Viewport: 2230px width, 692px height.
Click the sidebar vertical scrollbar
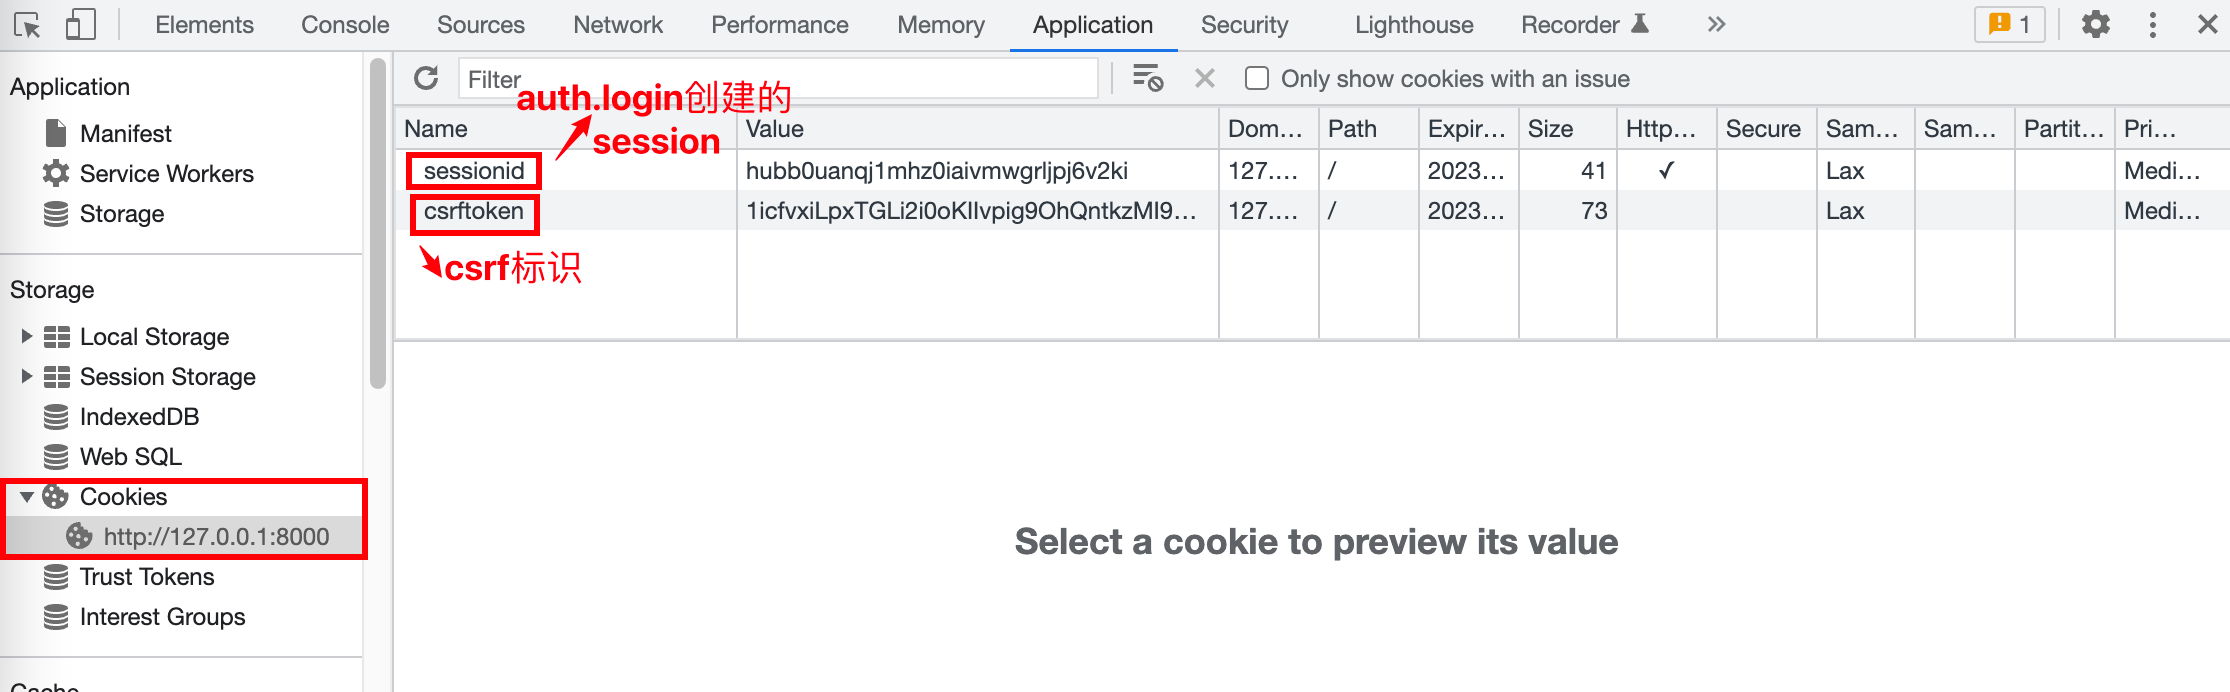pos(377,222)
